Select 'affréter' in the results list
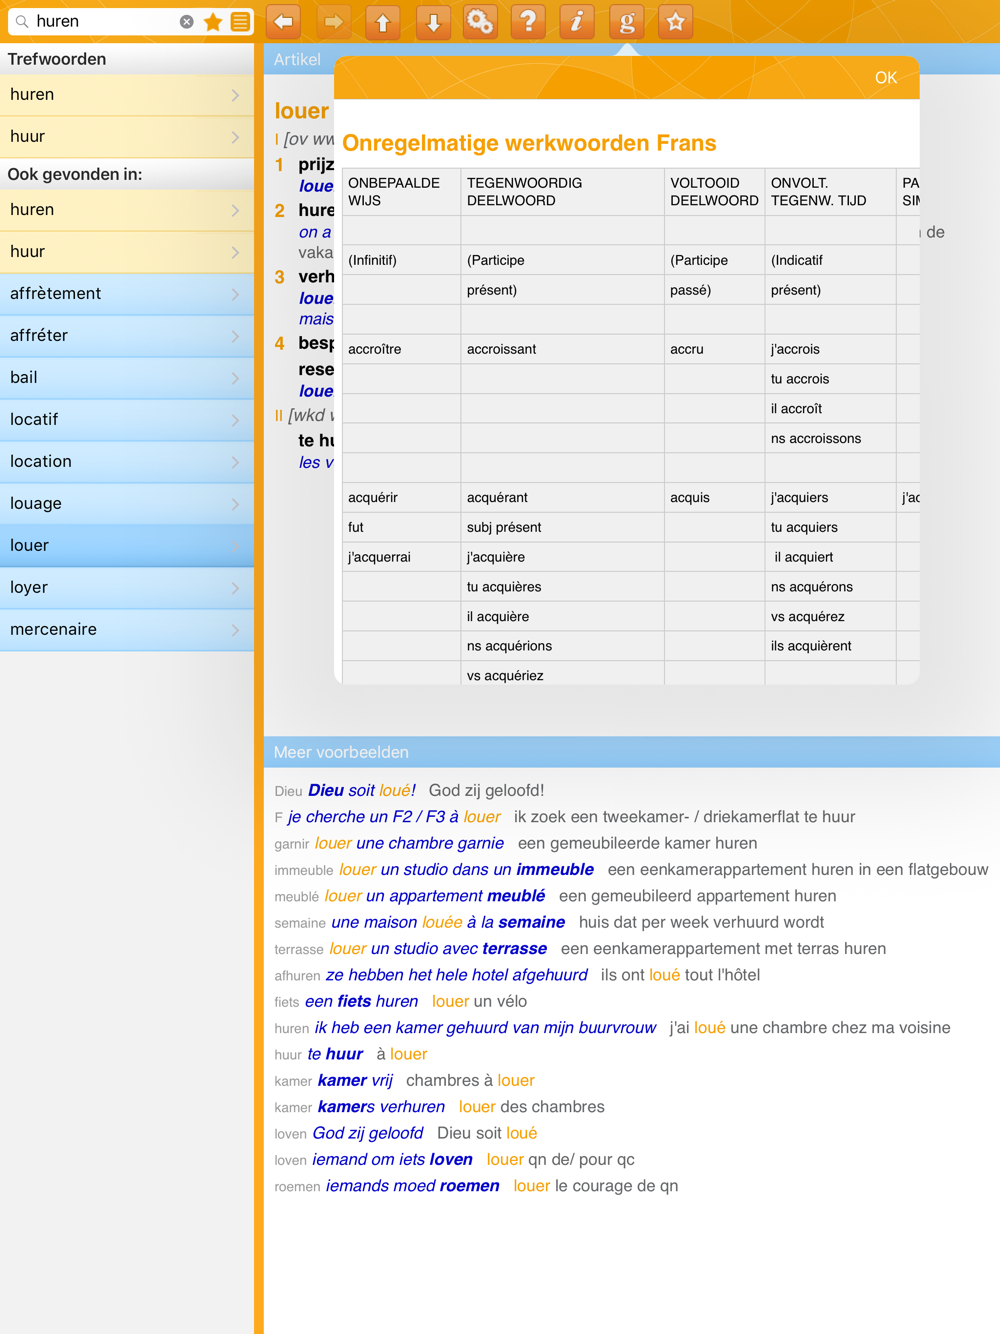This screenshot has height=1334, width=1000. point(127,336)
